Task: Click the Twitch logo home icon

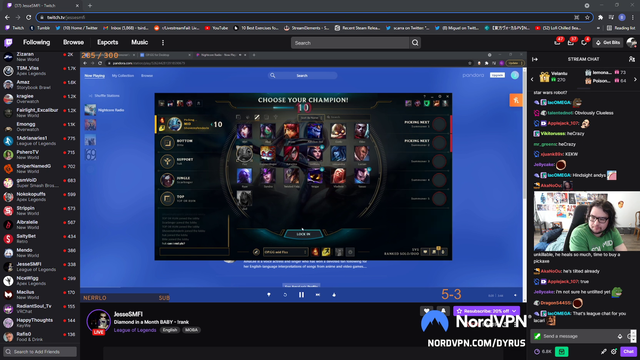Action: tap(8, 42)
